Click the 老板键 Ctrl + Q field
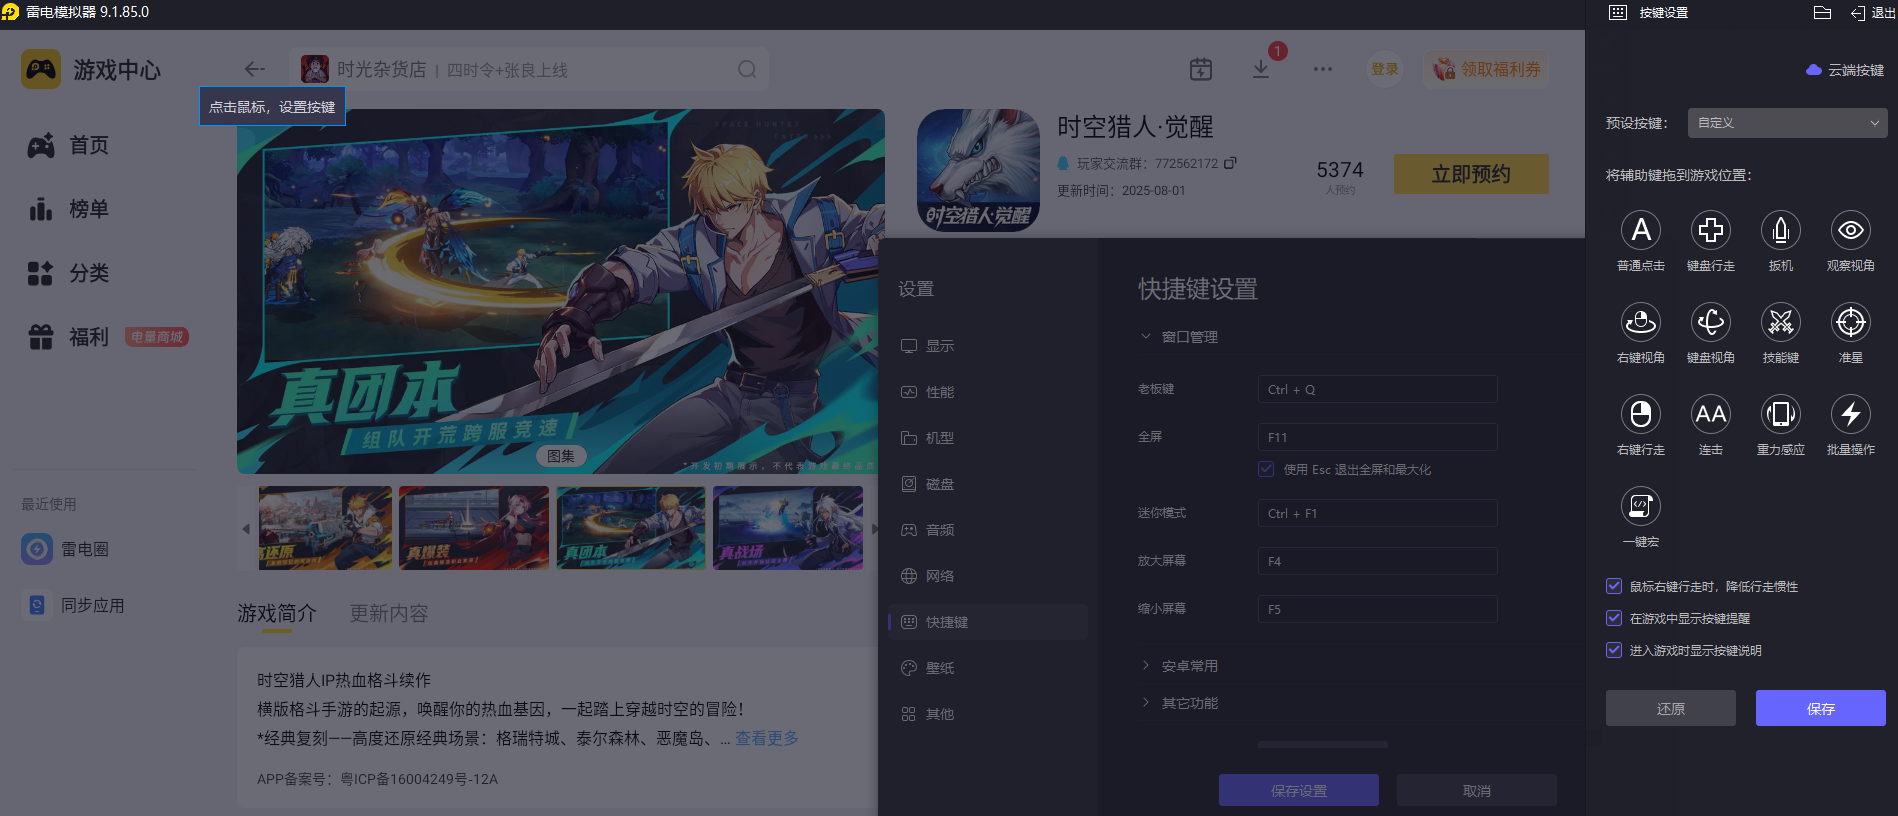 coord(1377,389)
